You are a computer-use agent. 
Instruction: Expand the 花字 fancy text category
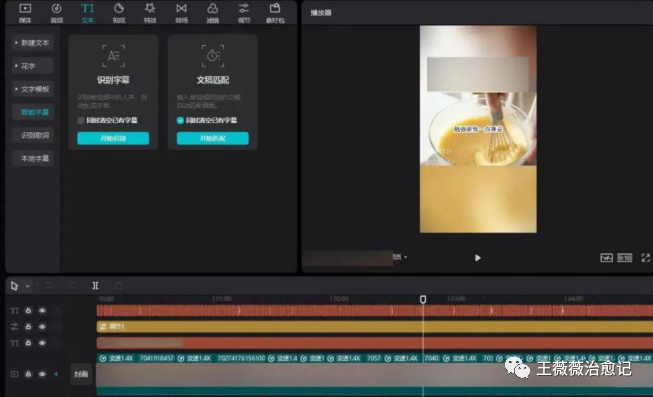[32, 66]
